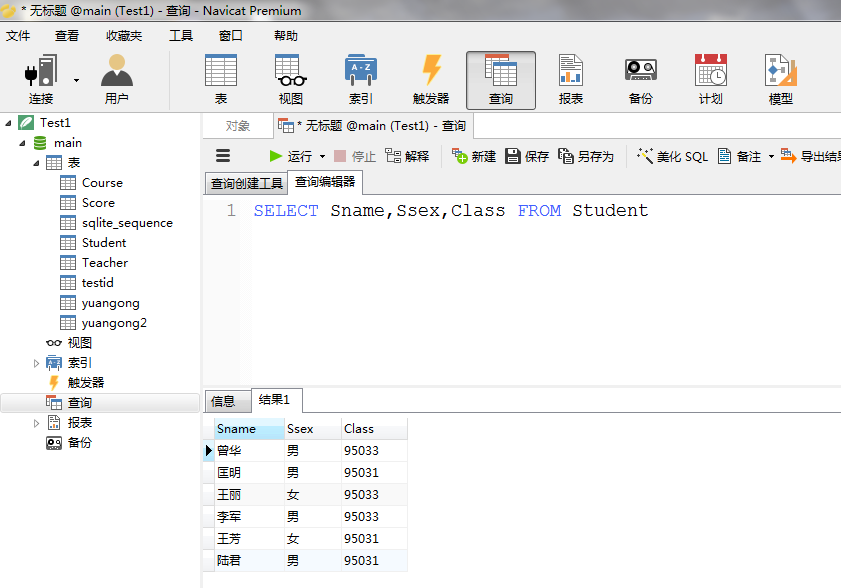Click the hamburger menu icon in query toolbar
Image resolution: width=841 pixels, height=588 pixels.
point(223,156)
